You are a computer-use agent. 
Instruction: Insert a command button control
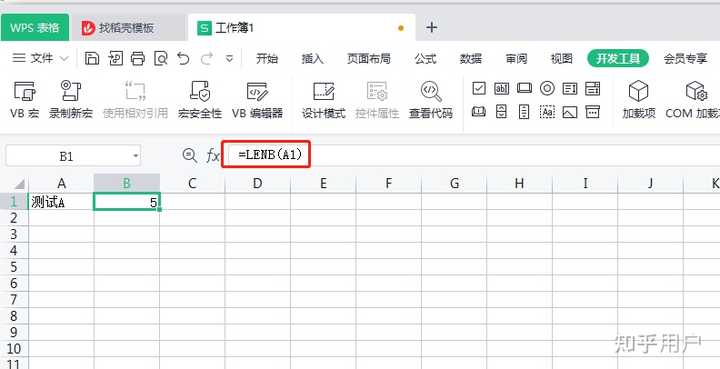point(524,88)
